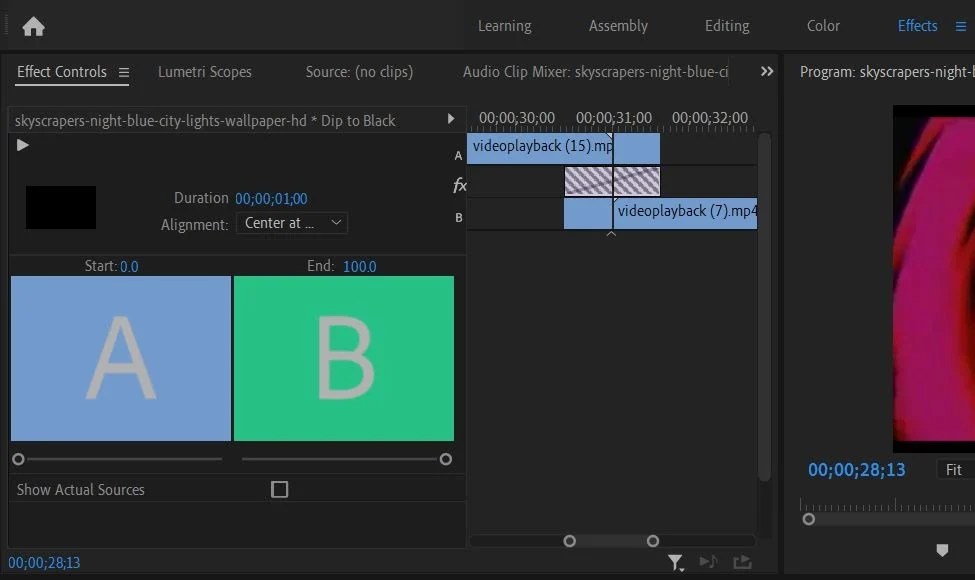The width and height of the screenshot is (975, 580).
Task: Toggle the Show Actual Sources checkbox
Action: point(279,489)
